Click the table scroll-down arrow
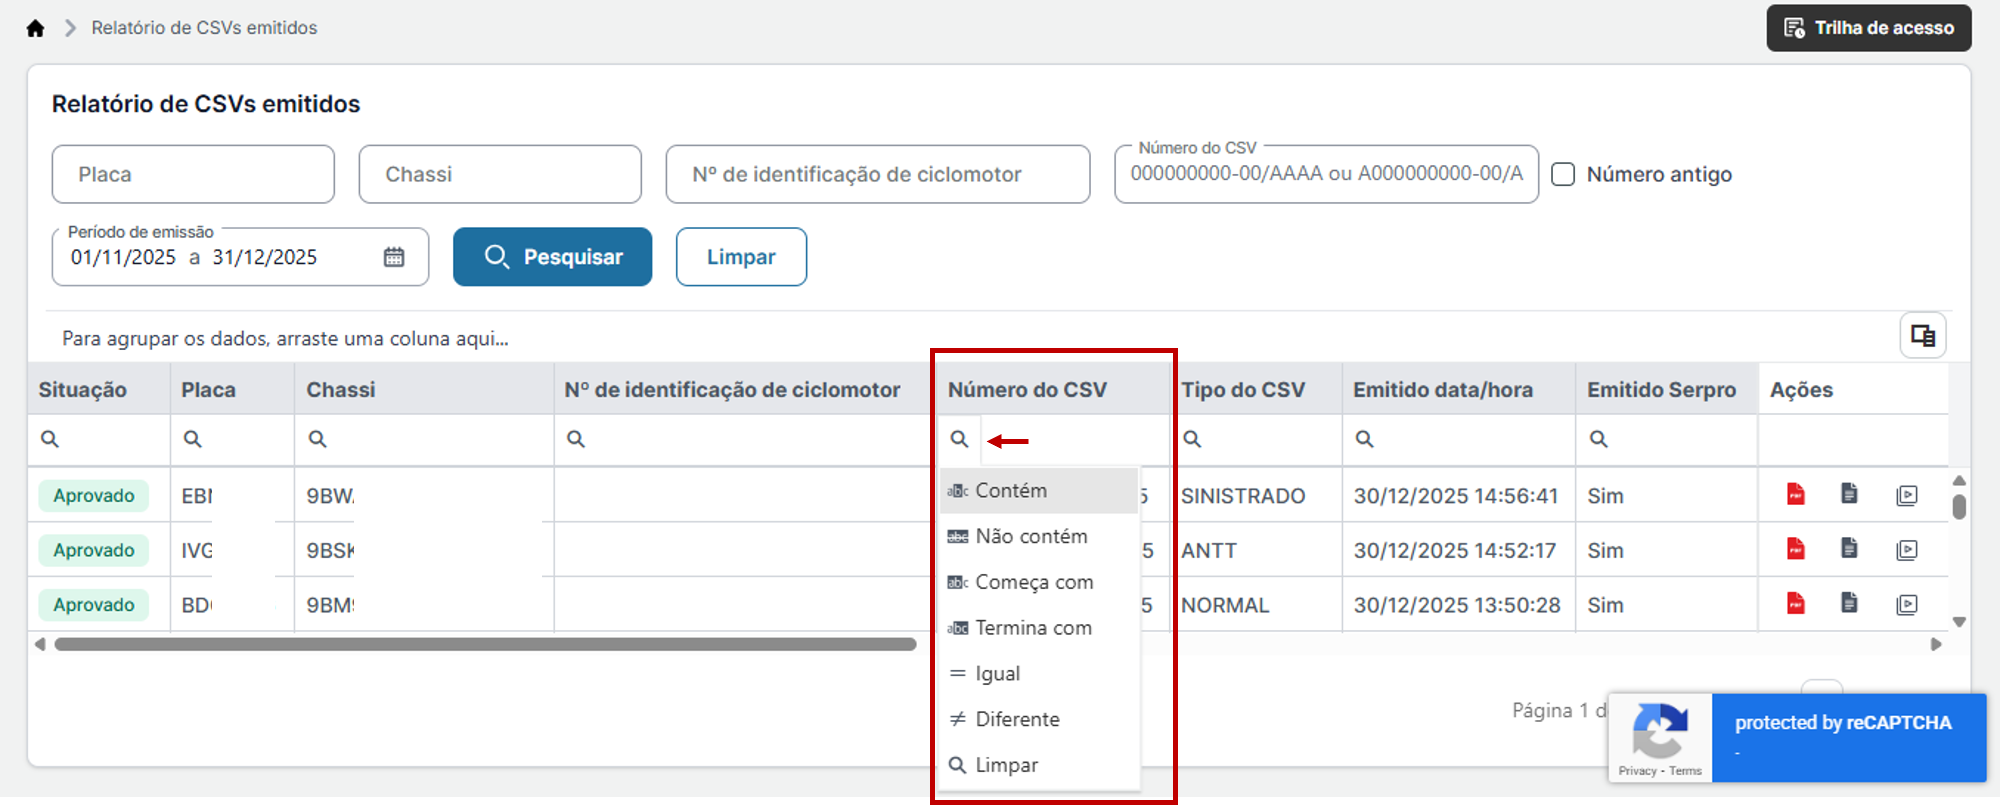 (x=1959, y=622)
